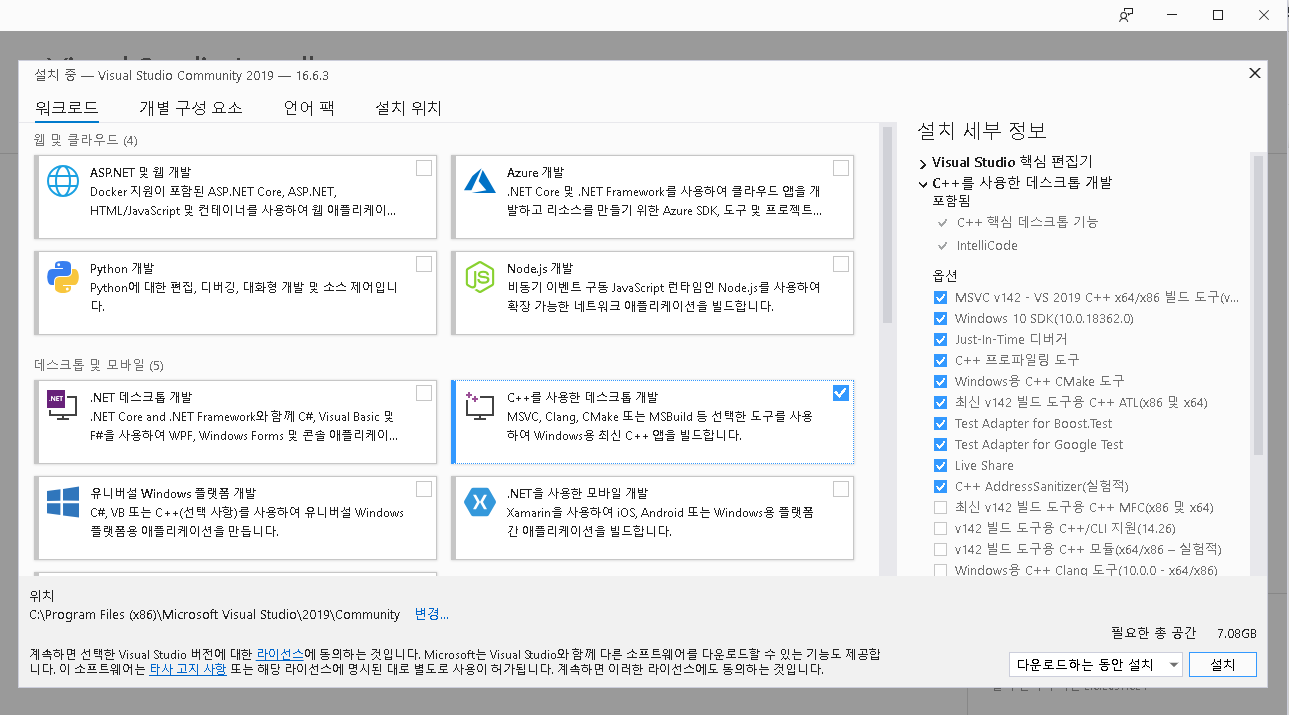The width and height of the screenshot is (1289, 715).
Task: Switch to the 개별 구성 요소 tab
Action: (x=191, y=108)
